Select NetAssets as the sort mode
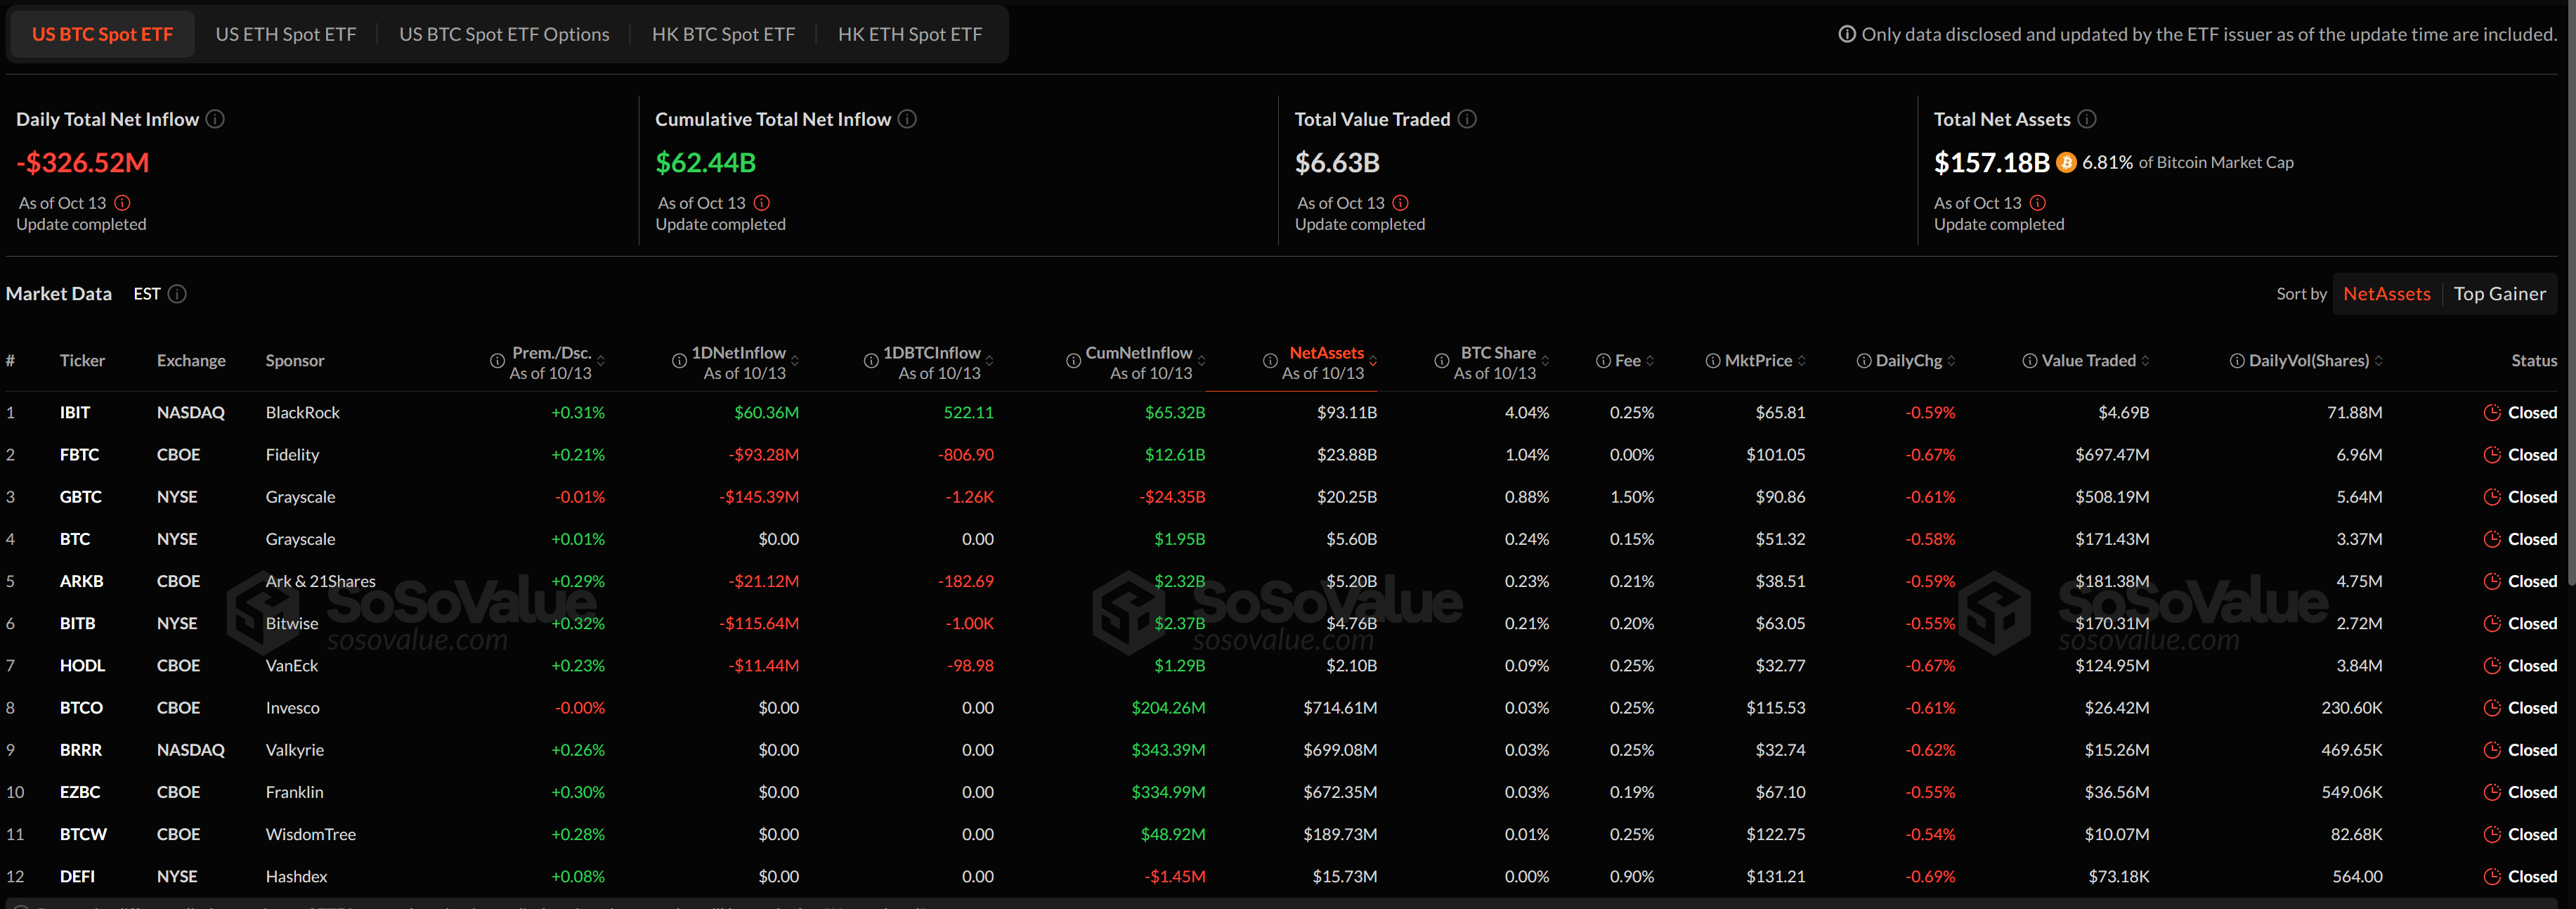 click(x=2387, y=293)
